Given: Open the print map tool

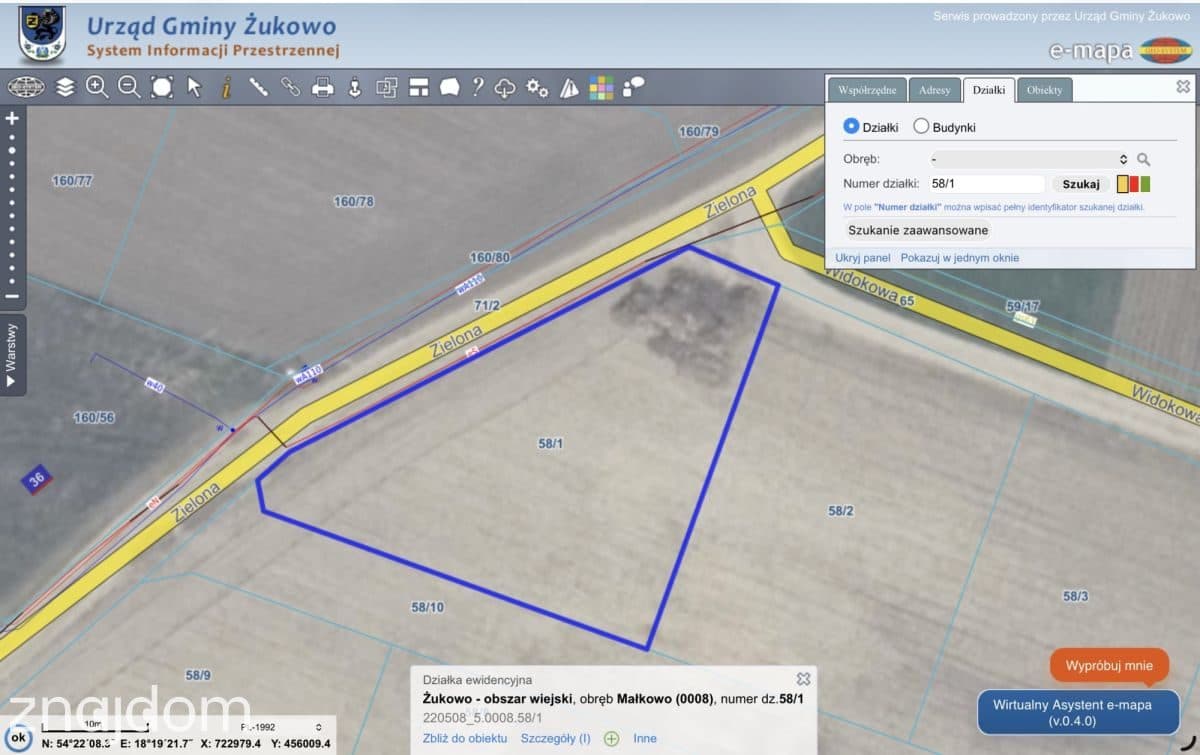Looking at the screenshot, I should pos(322,87).
